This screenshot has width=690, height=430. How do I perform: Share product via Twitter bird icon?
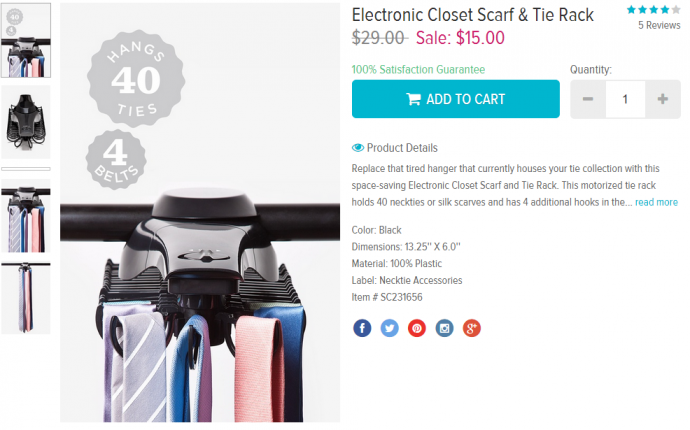point(389,328)
